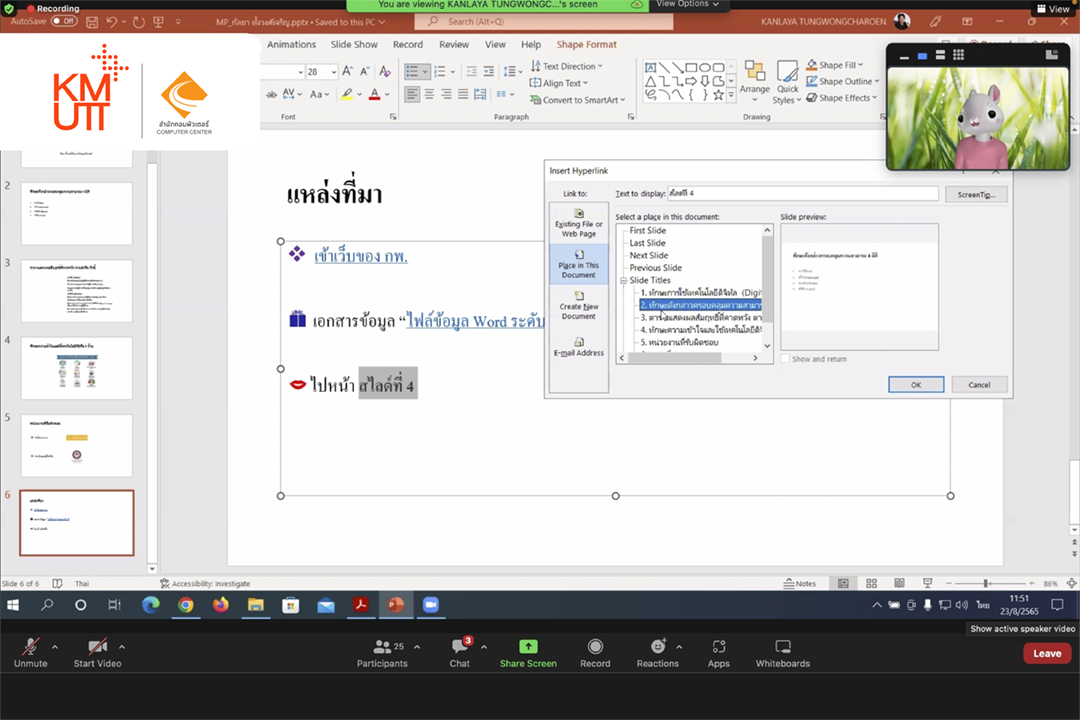Align paragraph text right
This screenshot has width=1080, height=720.
point(446,94)
